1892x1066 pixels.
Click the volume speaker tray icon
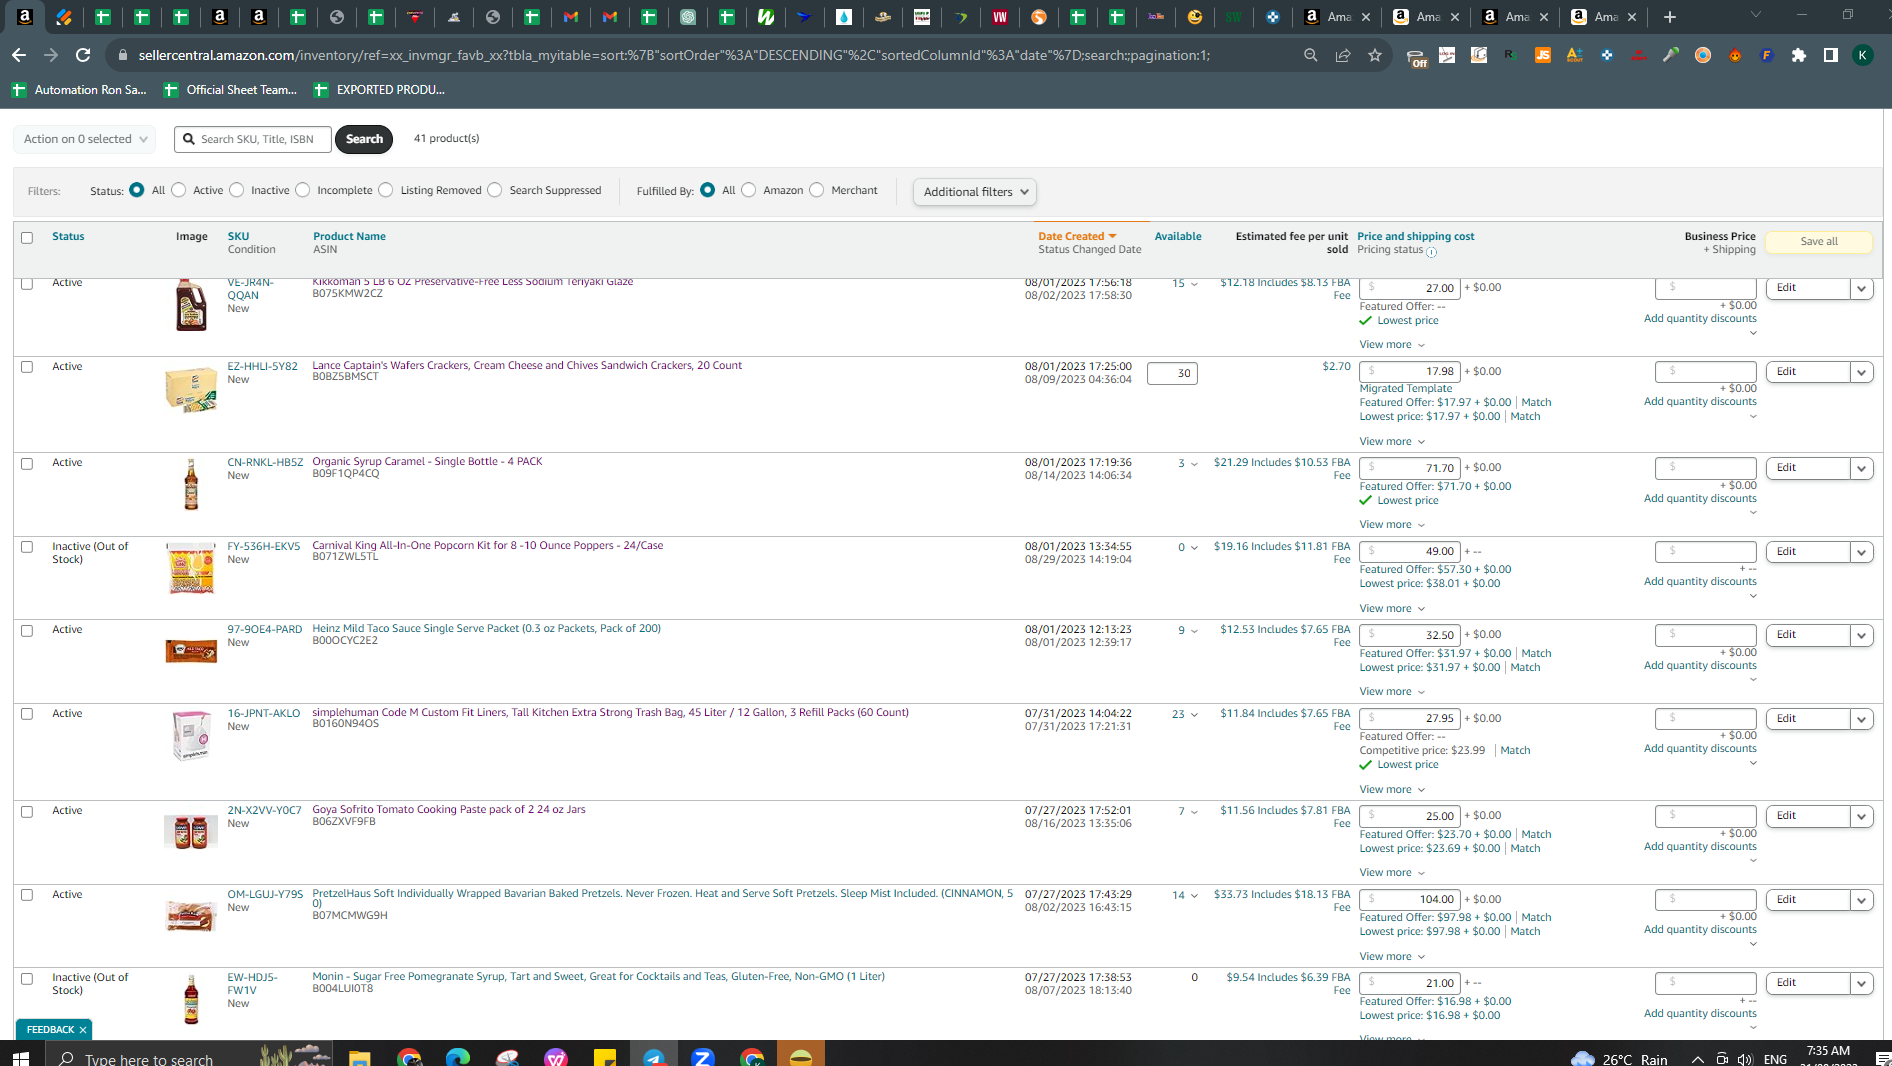[x=1745, y=1059]
